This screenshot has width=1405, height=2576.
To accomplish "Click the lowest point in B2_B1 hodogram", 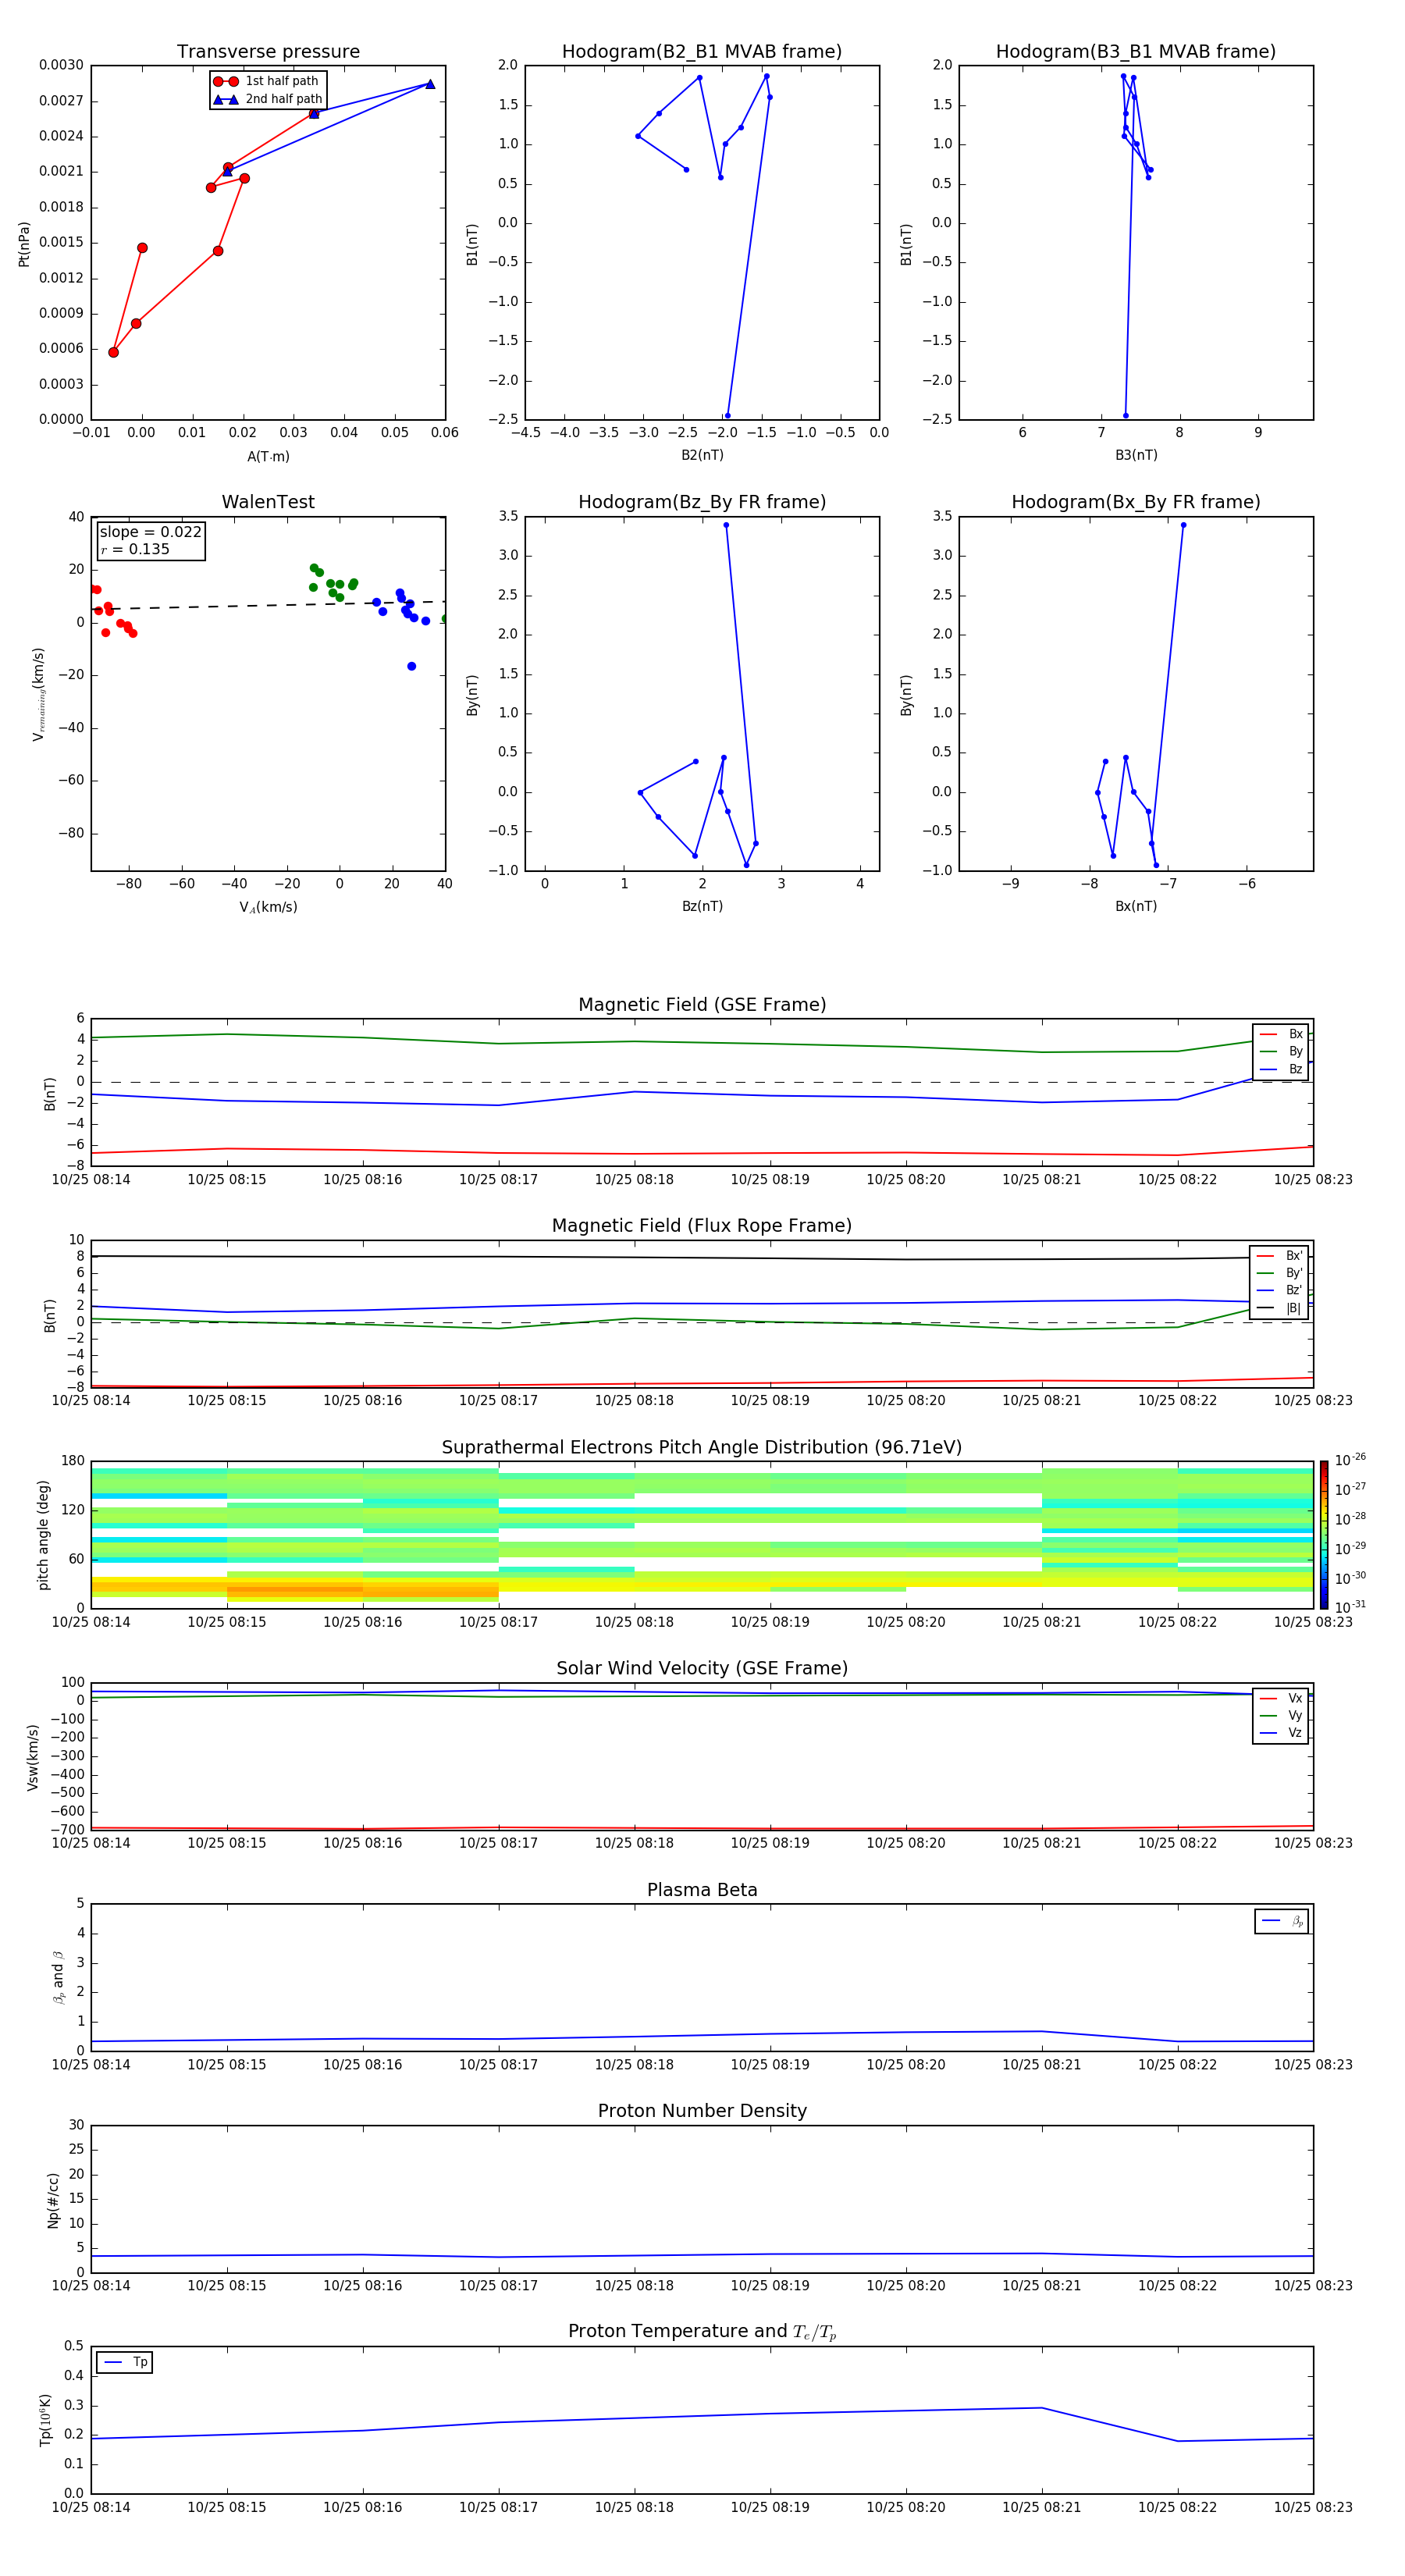I will point(727,415).
